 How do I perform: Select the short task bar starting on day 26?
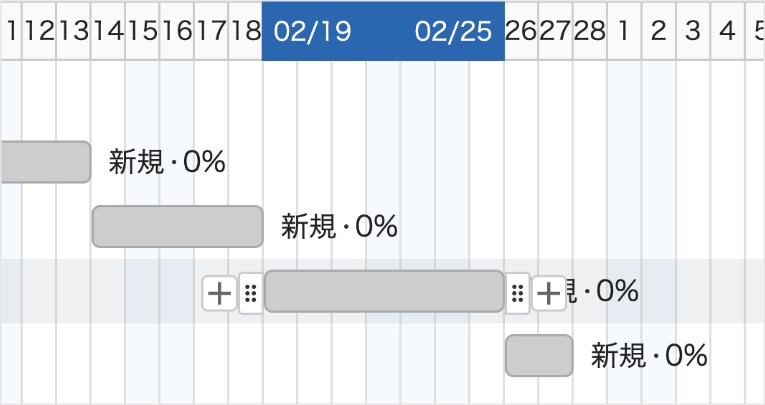tap(539, 355)
